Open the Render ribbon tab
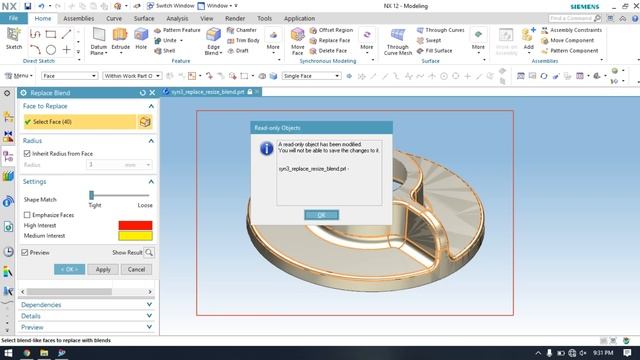Screen dimensions: 640x360 click(235, 19)
